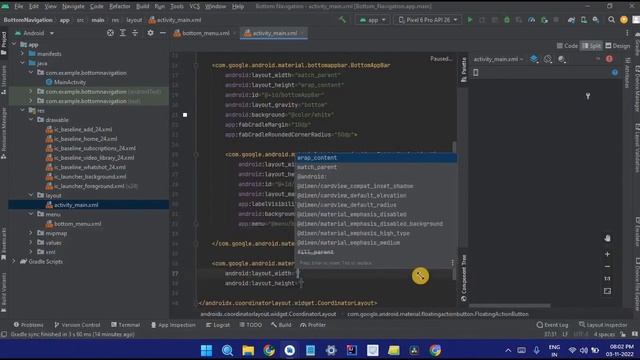Collapse all in Project panel
Viewport: 640px width, 360px height.
[x=135, y=33]
